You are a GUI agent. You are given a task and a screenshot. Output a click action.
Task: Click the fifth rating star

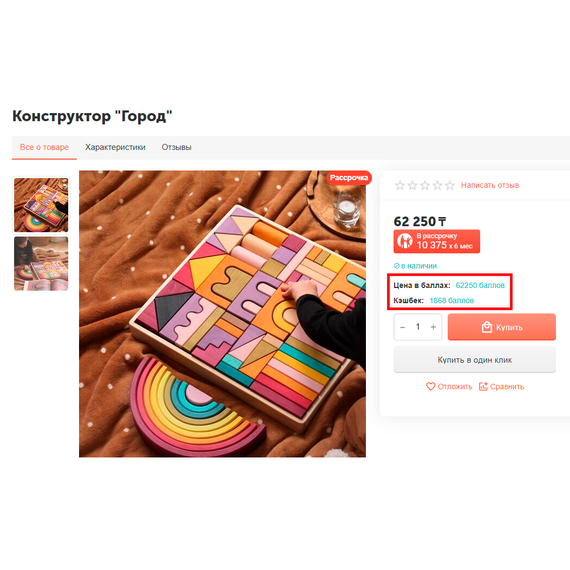450,185
